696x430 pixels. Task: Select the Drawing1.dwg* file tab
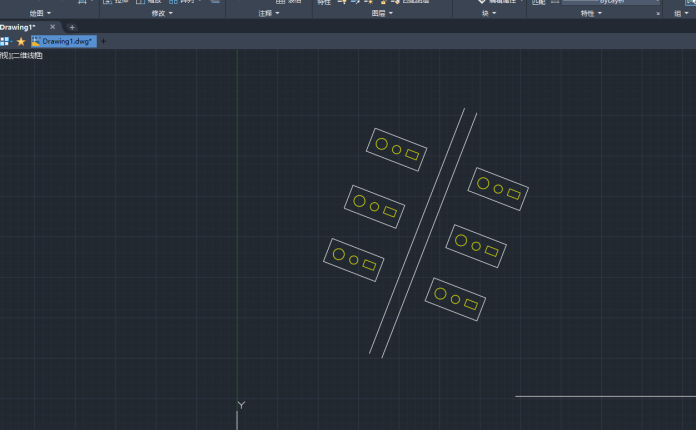63,41
